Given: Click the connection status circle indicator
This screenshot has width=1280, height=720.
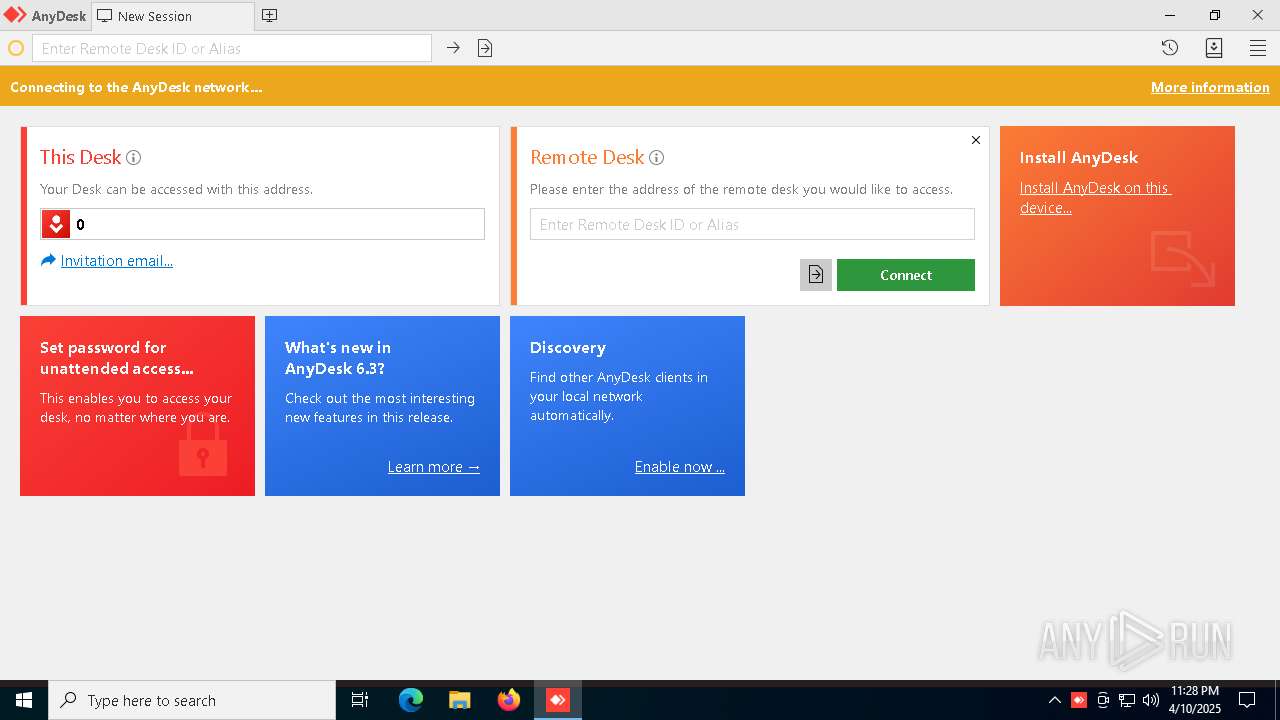Looking at the screenshot, I should 16,48.
